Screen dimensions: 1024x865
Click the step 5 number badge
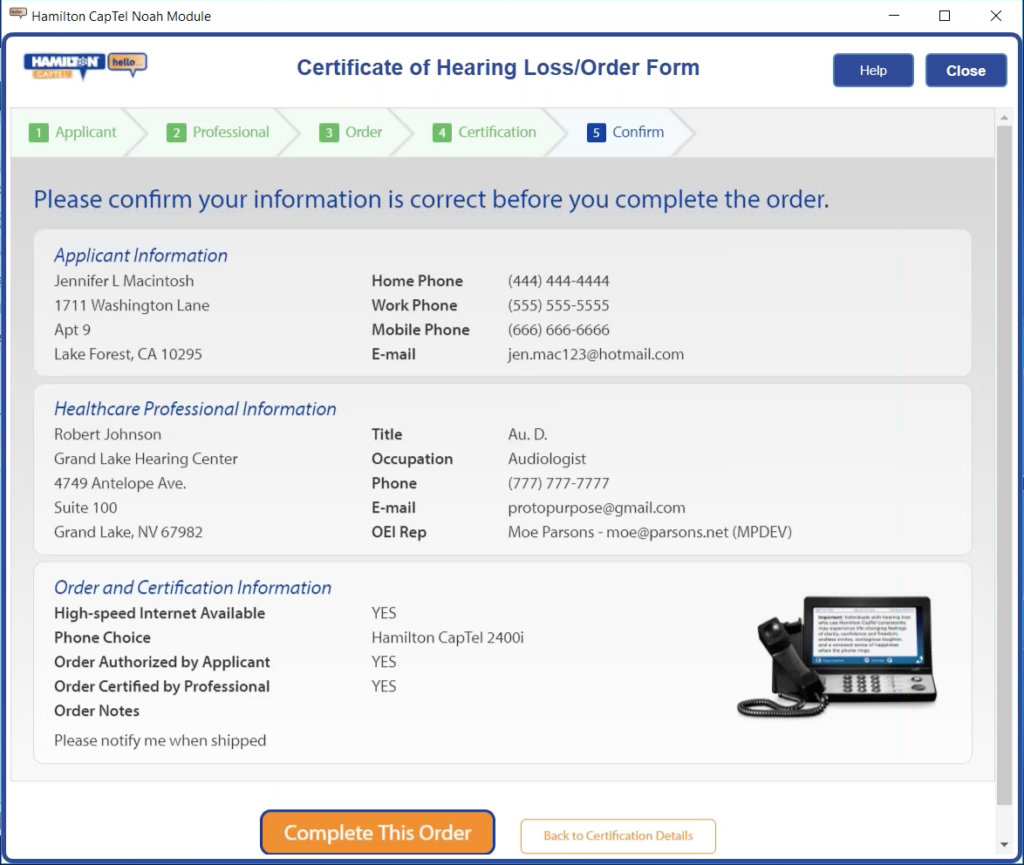596,133
